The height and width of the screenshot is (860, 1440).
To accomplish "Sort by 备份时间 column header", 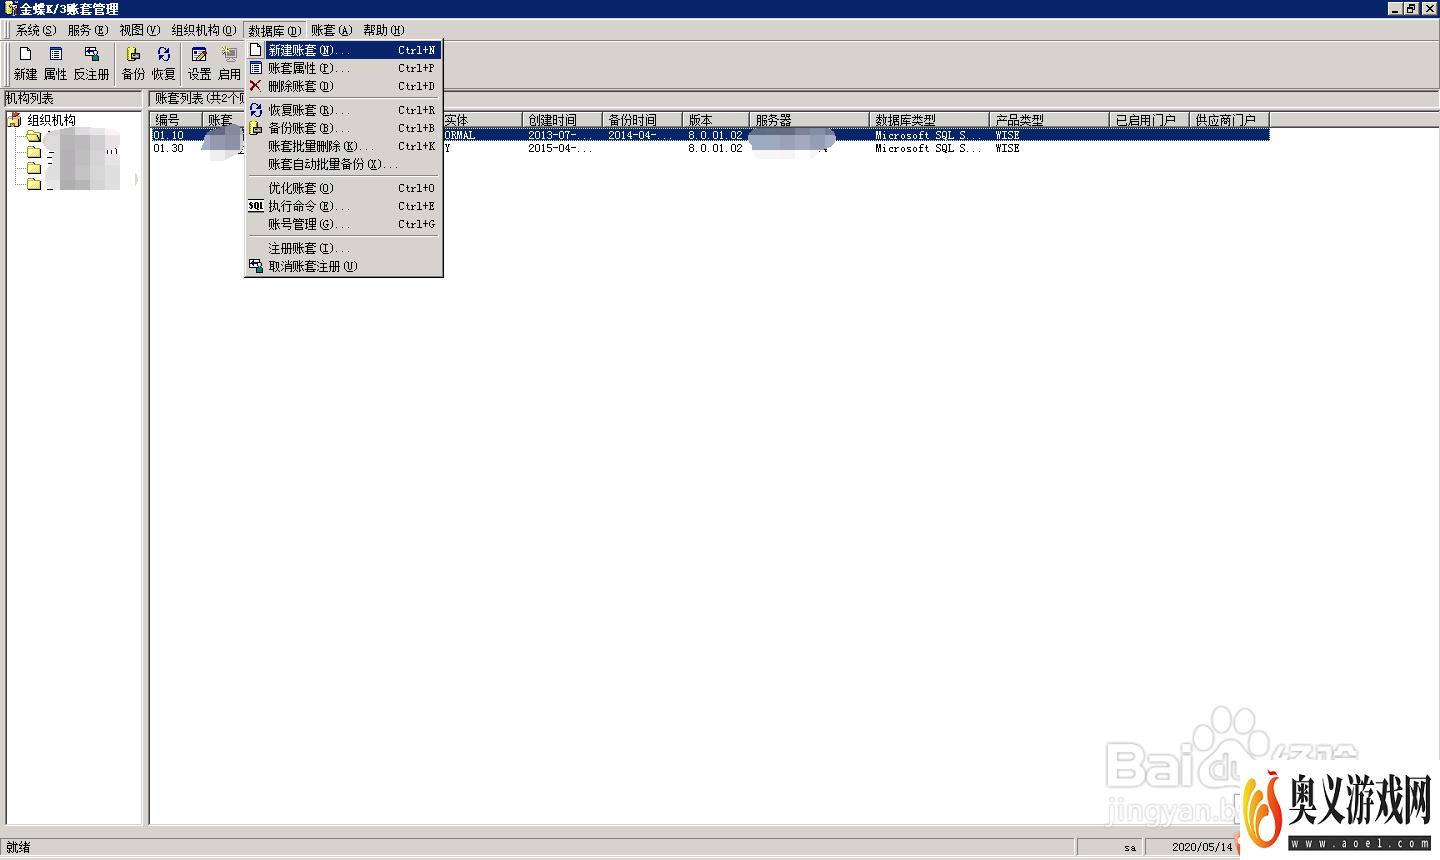I will click(642, 120).
